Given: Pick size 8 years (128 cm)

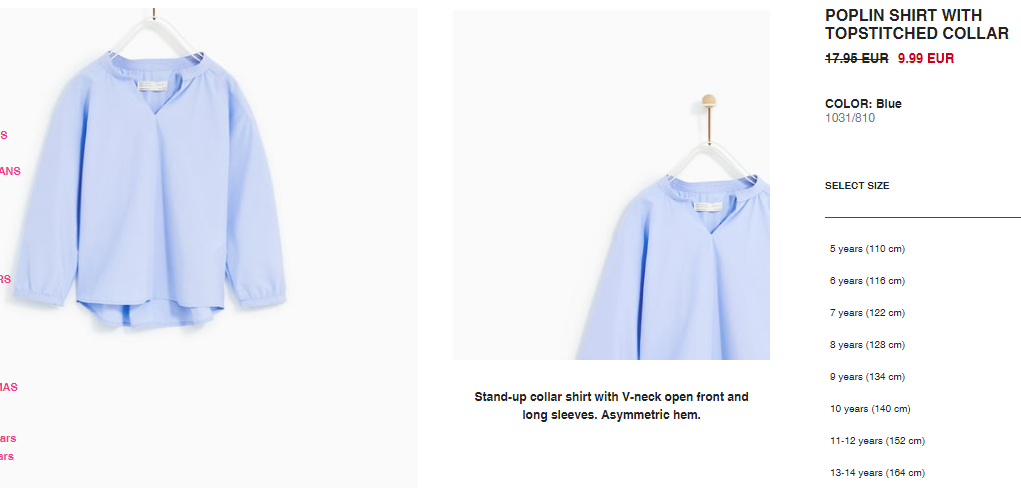Looking at the screenshot, I should pyautogui.click(x=867, y=345).
